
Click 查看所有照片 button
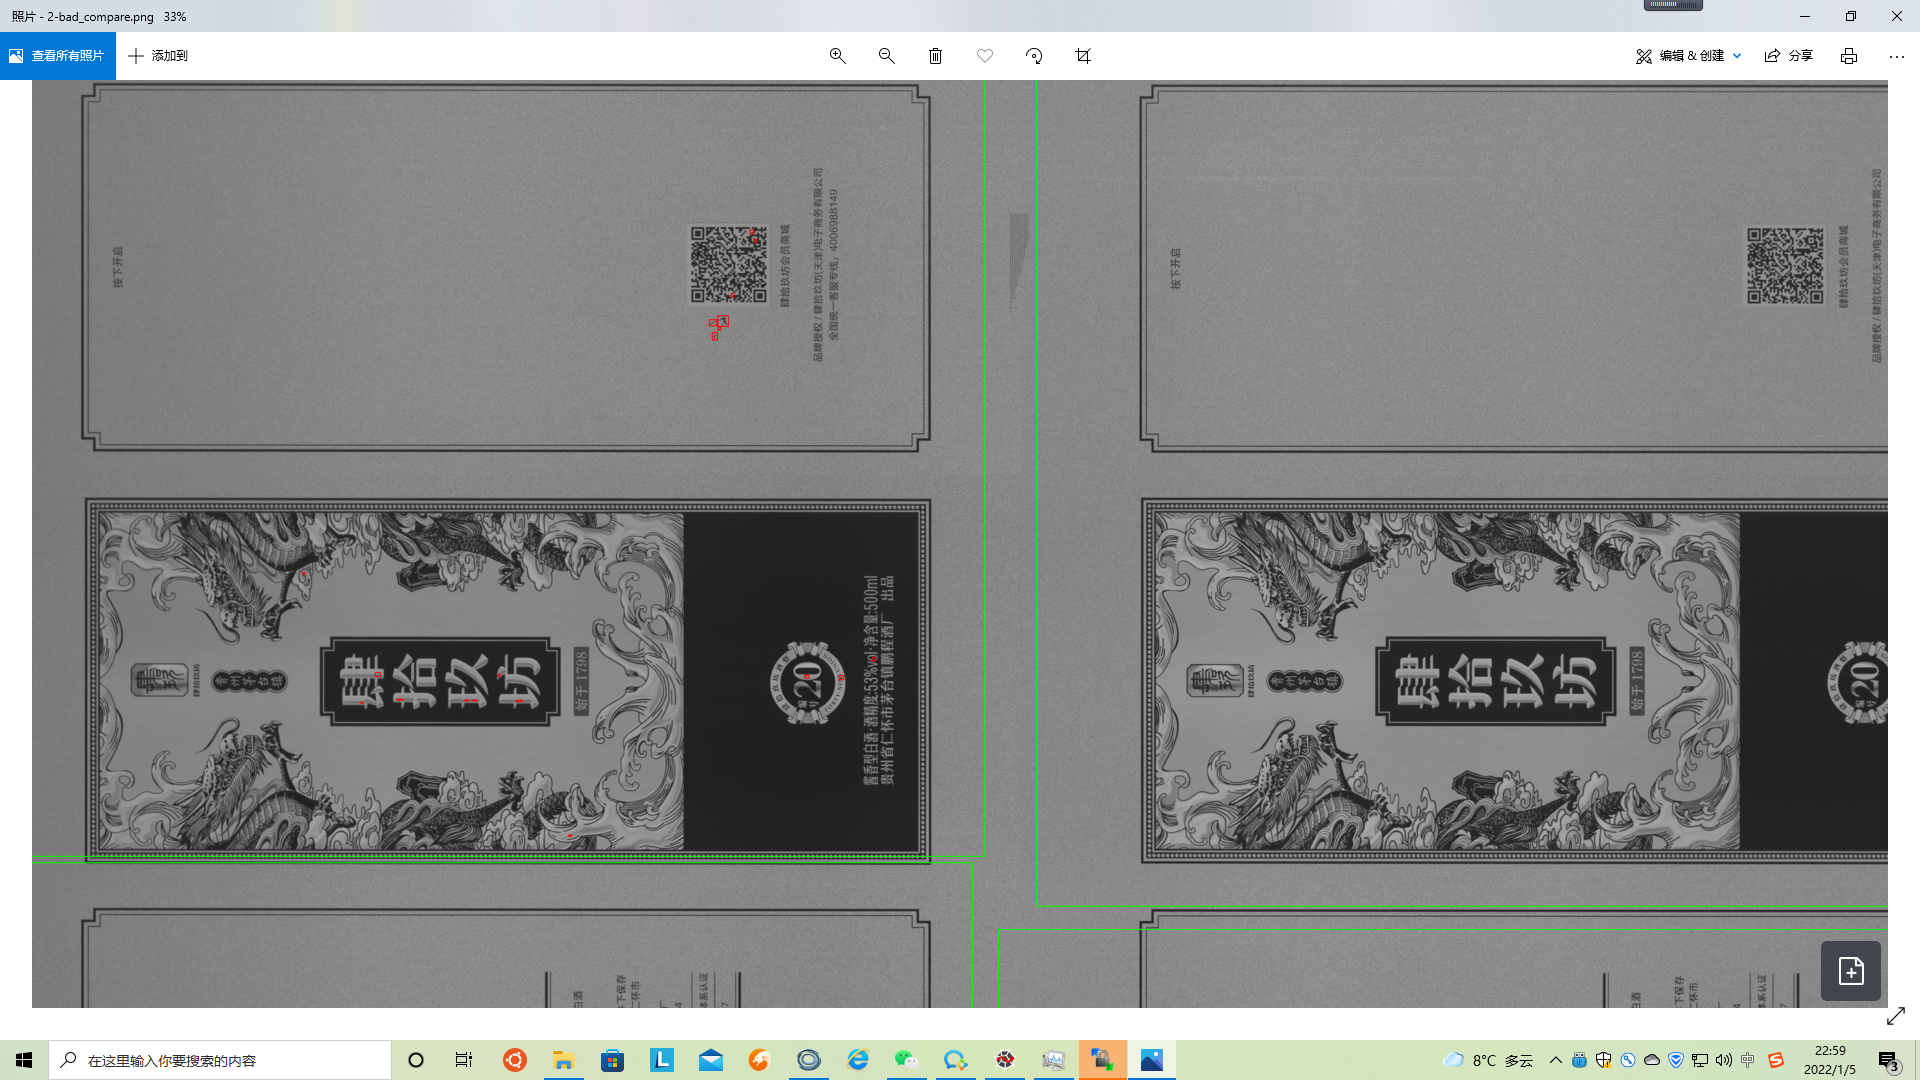58,56
